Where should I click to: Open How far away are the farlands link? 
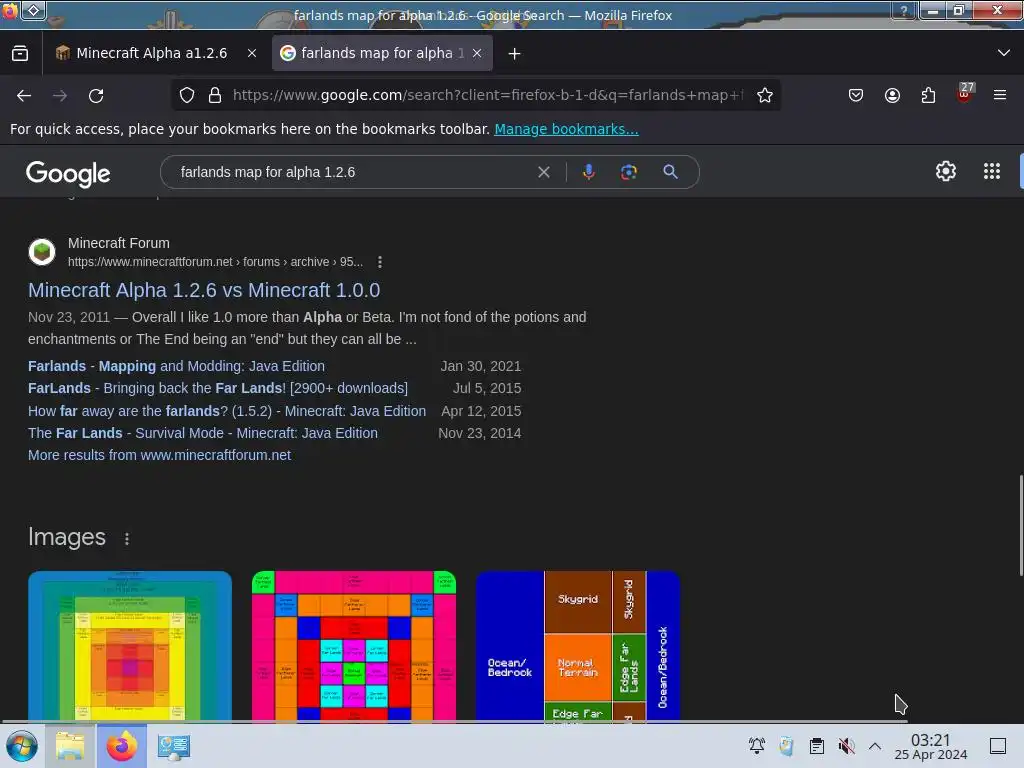[227, 411]
